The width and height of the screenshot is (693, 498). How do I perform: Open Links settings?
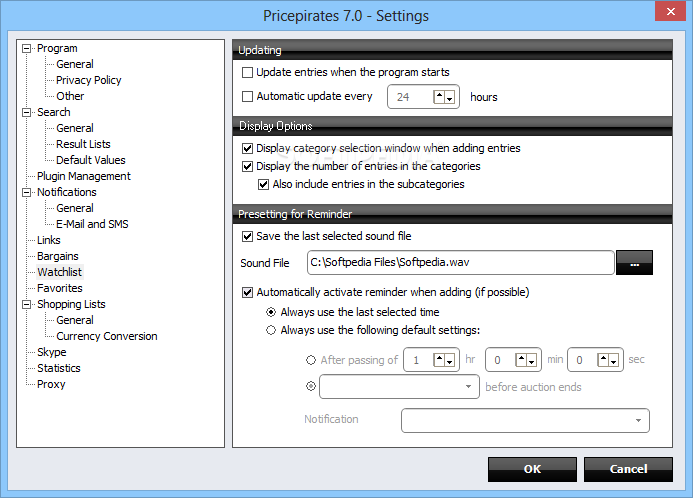coord(49,240)
